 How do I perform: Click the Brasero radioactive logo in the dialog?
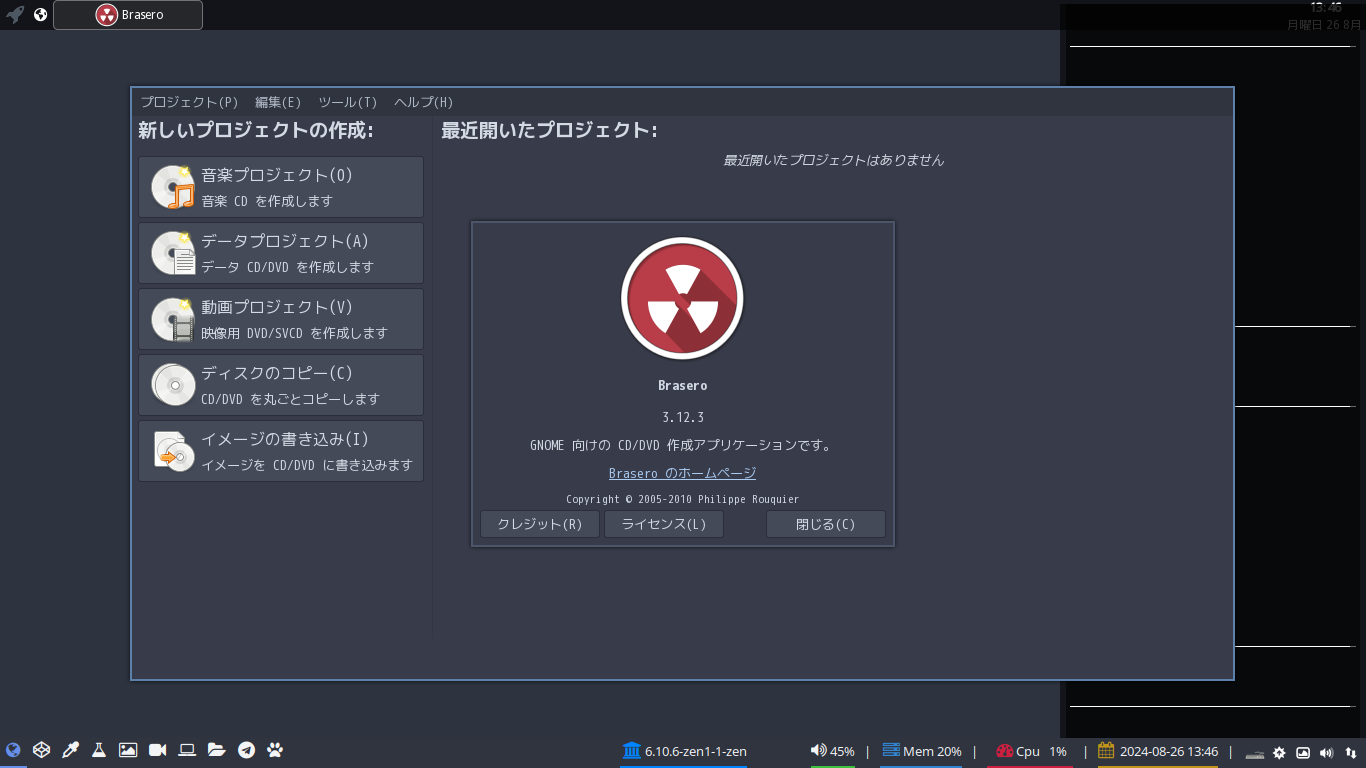point(683,297)
